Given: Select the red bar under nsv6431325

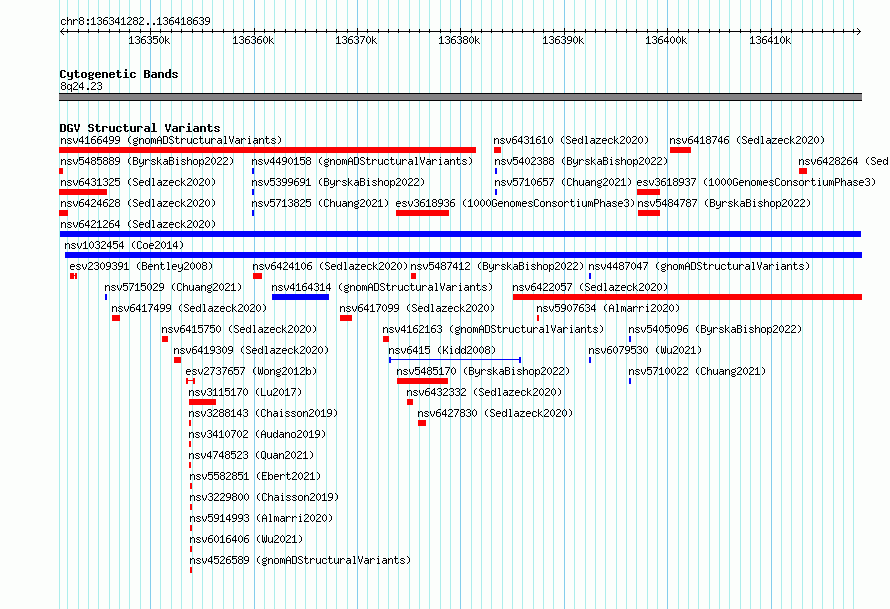Looking at the screenshot, I should pyautogui.click(x=83, y=192).
